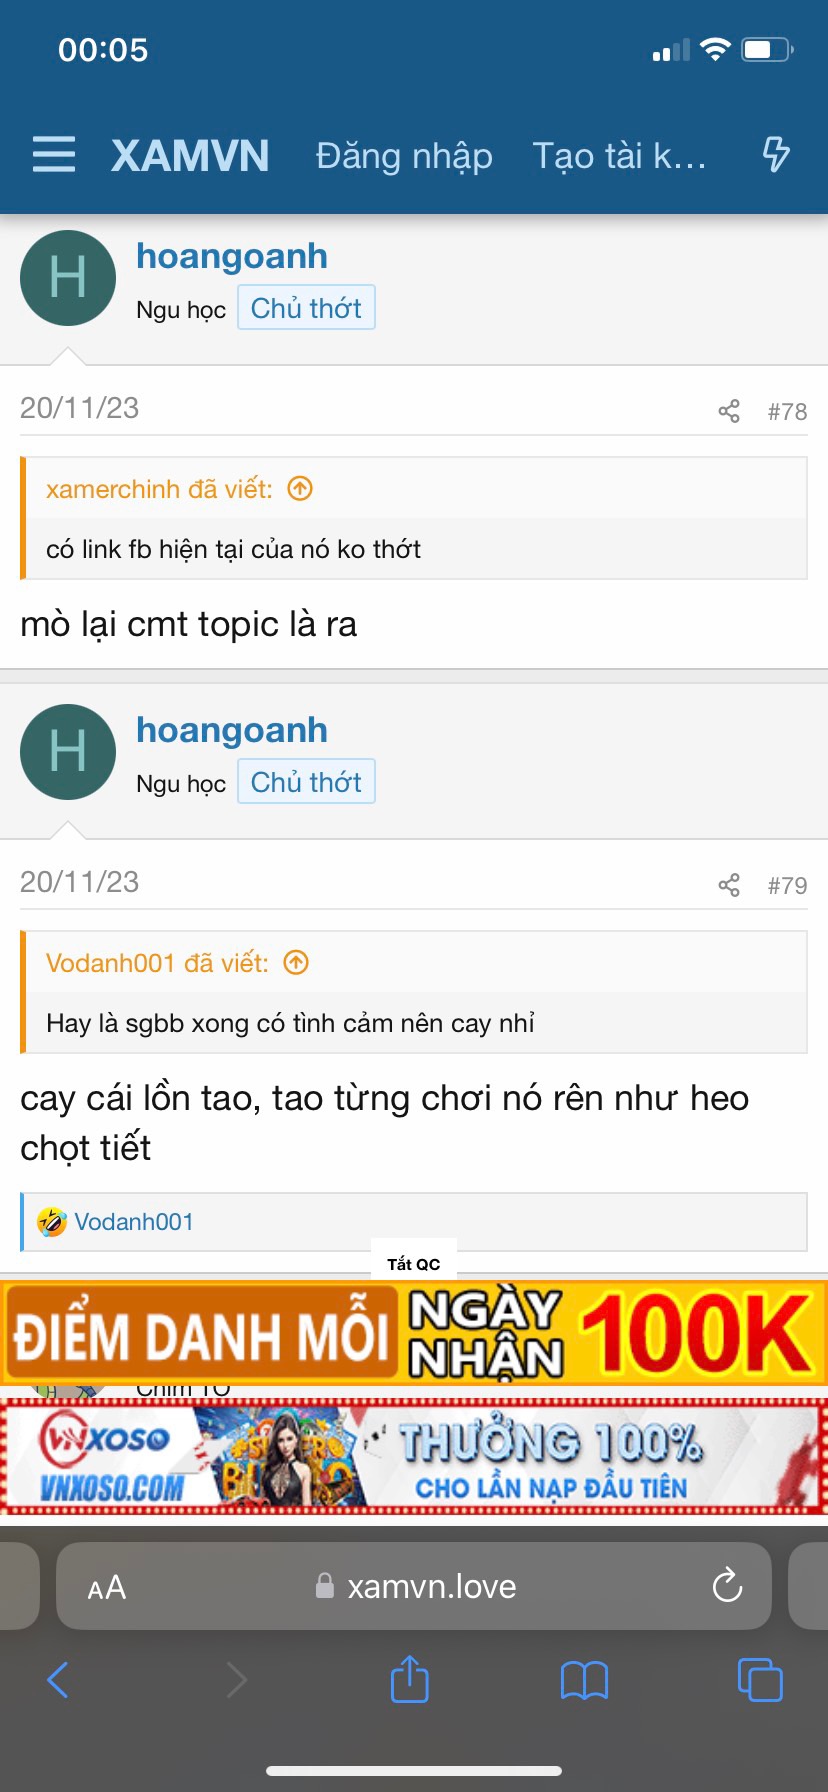This screenshot has width=828, height=1792.
Task: Reload the page in Safari
Action: [x=727, y=1586]
